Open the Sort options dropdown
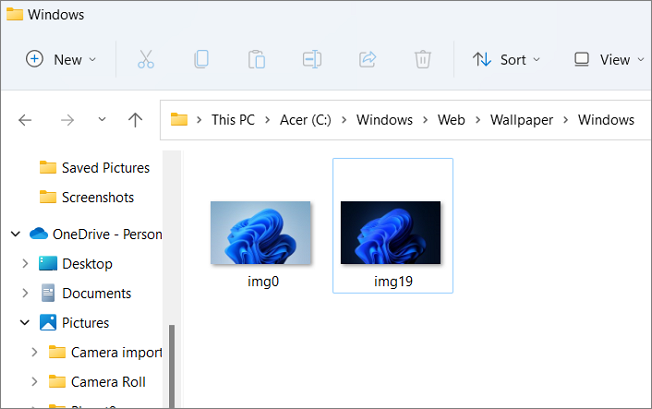This screenshot has width=652, height=409. click(506, 59)
